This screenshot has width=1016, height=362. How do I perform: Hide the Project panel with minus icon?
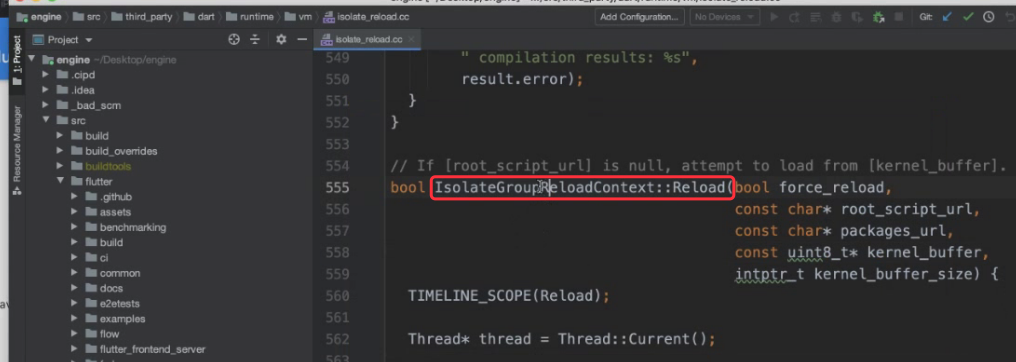point(301,40)
